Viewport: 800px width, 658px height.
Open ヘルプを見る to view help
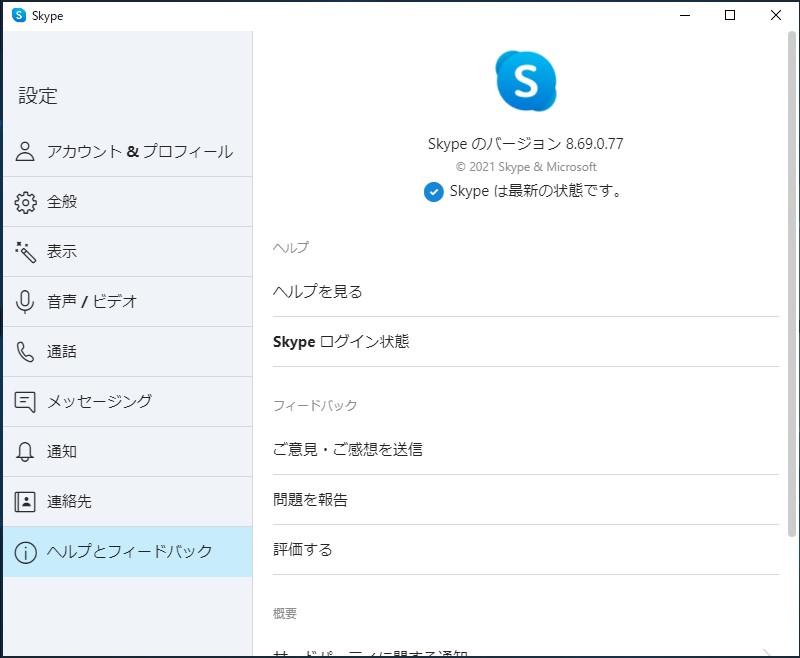[320, 291]
